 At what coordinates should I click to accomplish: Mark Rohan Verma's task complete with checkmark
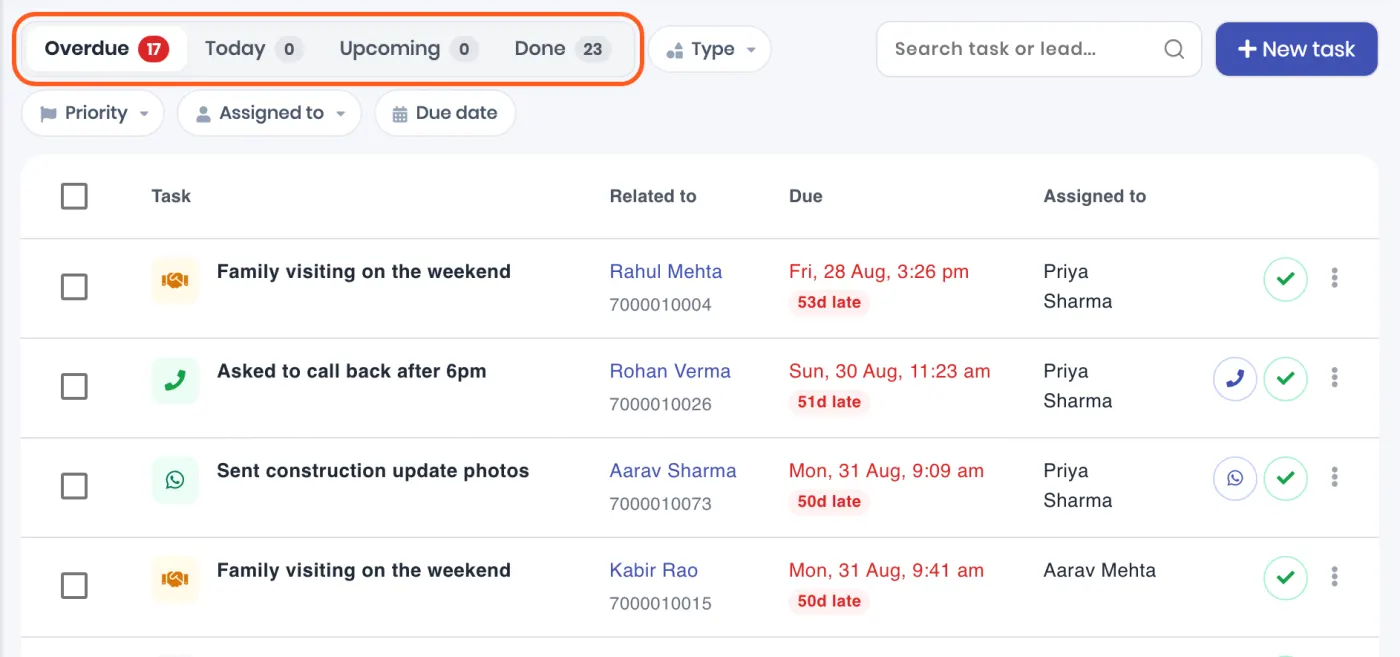coord(1286,379)
